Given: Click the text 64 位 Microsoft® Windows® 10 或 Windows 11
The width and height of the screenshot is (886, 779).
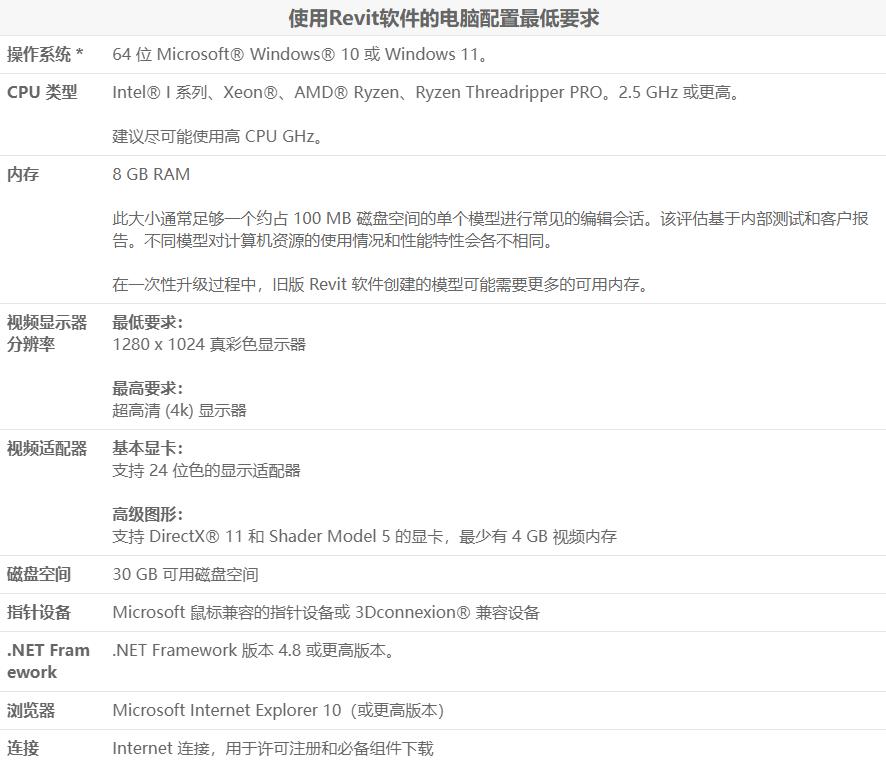Looking at the screenshot, I should click(299, 54).
